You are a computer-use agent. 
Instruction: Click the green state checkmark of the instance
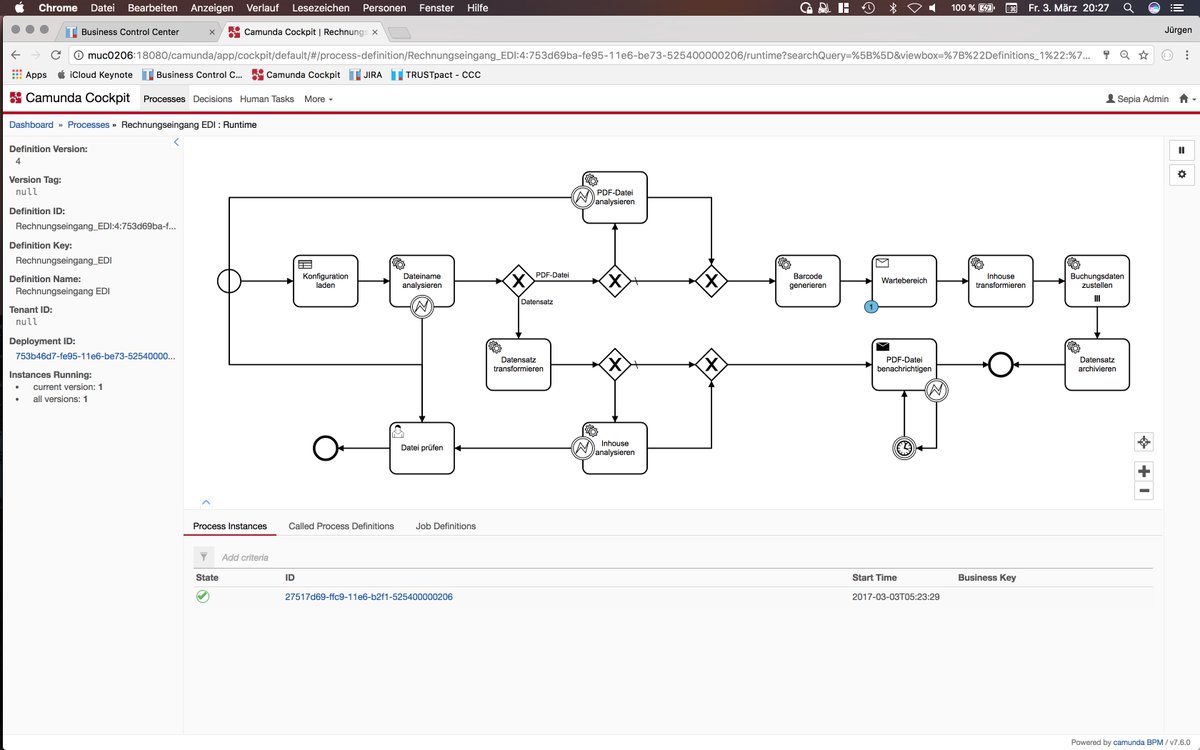[202, 596]
